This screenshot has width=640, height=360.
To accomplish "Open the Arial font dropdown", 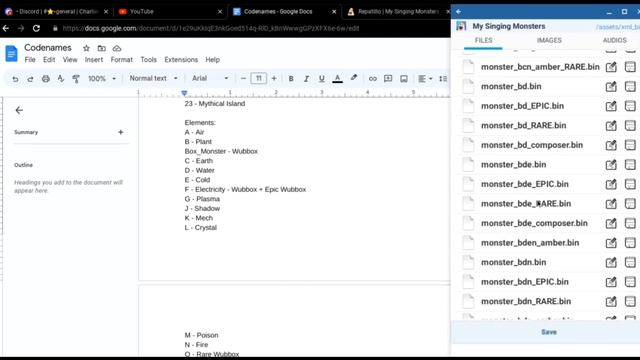I will point(210,78).
